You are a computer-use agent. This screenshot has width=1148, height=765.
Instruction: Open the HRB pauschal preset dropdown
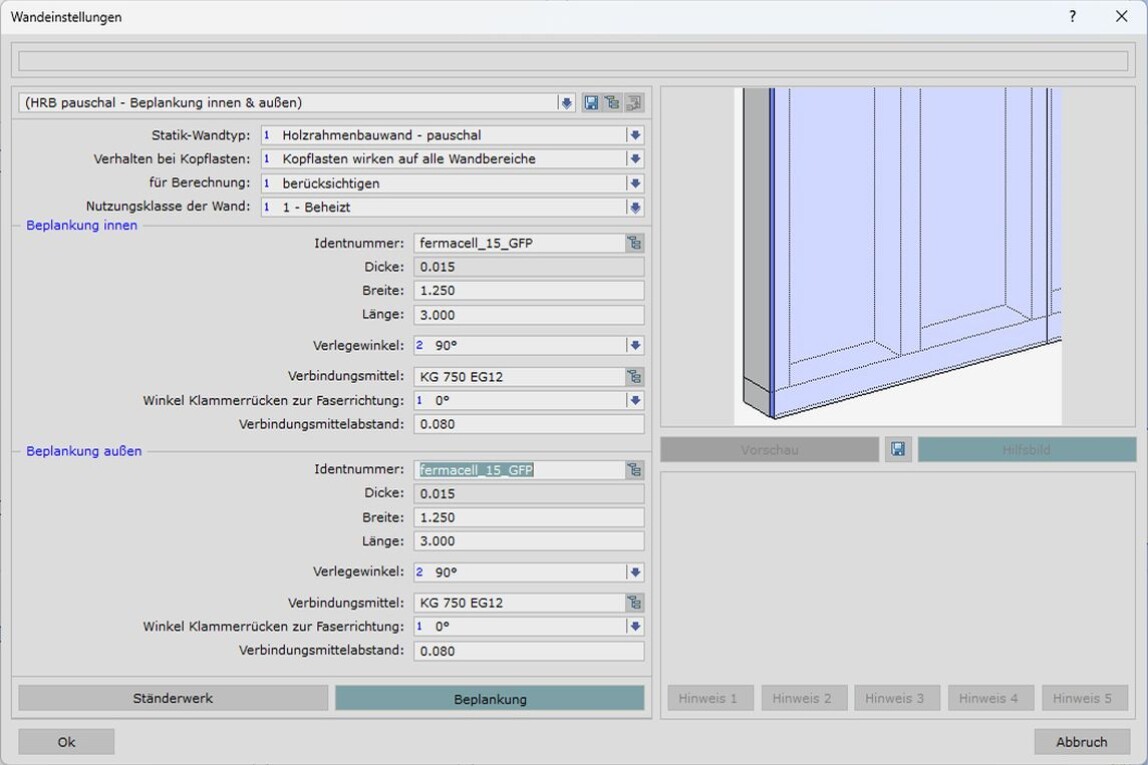[566, 103]
